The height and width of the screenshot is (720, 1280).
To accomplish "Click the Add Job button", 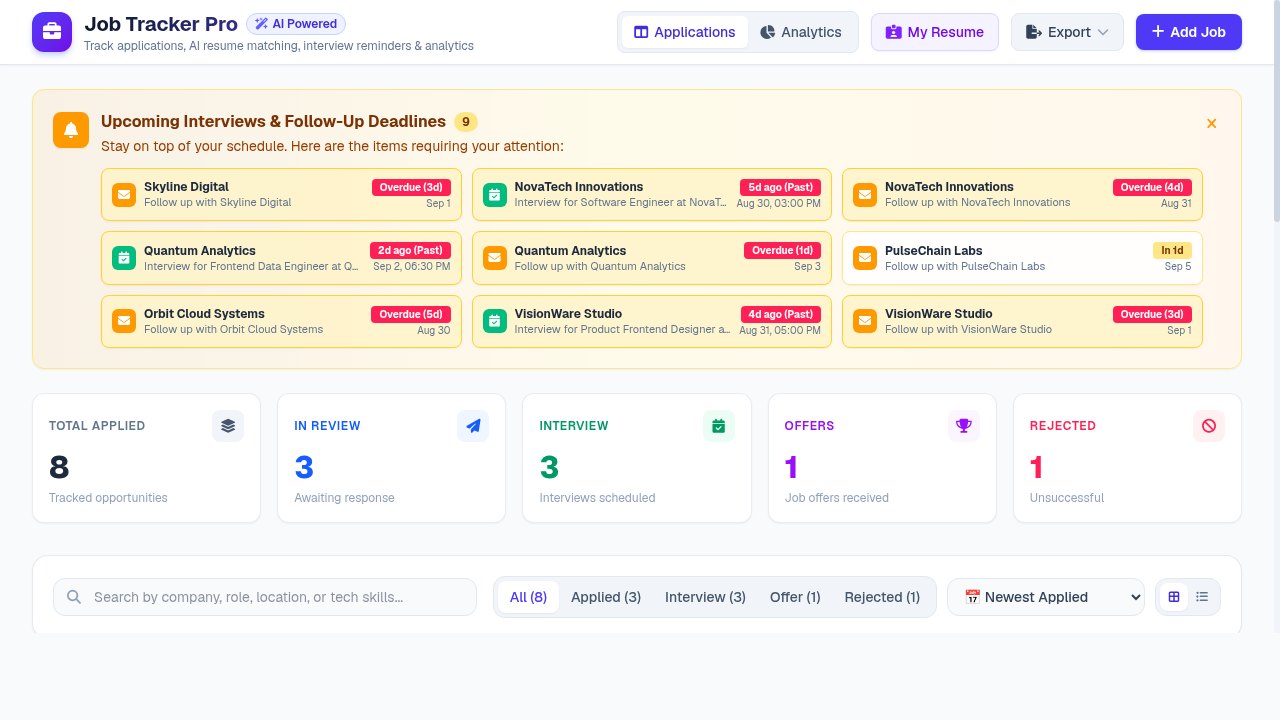I will click(x=1189, y=32).
